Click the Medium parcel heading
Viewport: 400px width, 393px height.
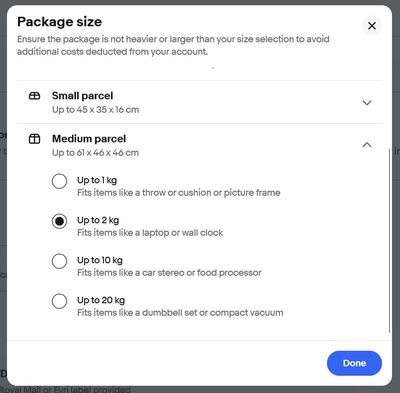pyautogui.click(x=89, y=138)
